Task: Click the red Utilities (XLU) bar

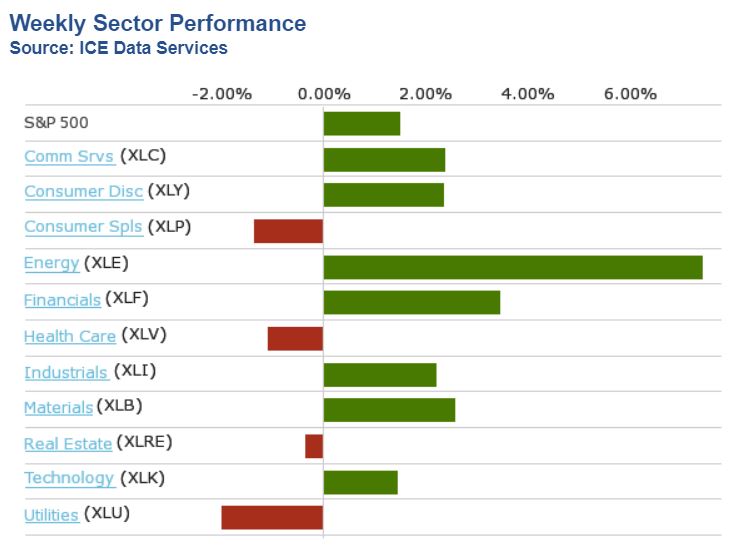Action: click(x=272, y=517)
